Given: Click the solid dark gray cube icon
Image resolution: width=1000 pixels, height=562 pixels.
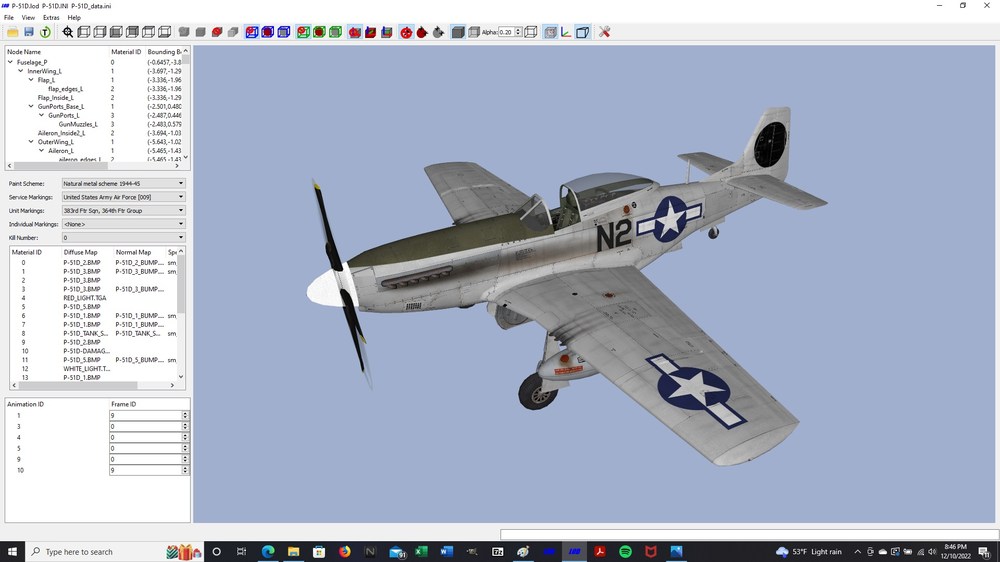Looking at the screenshot, I should pos(458,32).
